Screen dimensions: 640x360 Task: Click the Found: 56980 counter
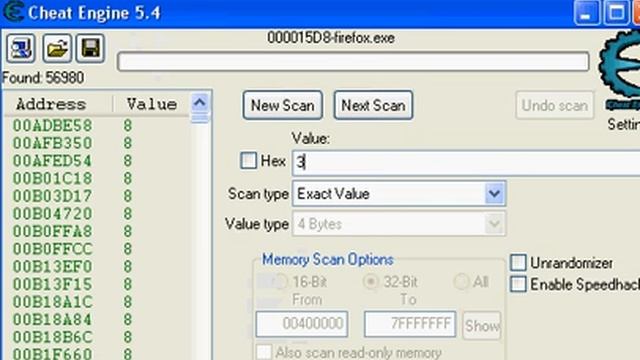(x=43, y=78)
